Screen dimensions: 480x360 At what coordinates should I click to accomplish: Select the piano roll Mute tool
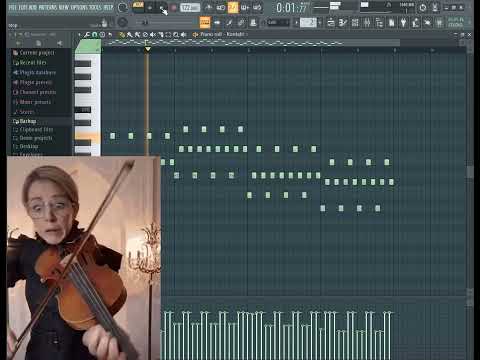point(153,34)
